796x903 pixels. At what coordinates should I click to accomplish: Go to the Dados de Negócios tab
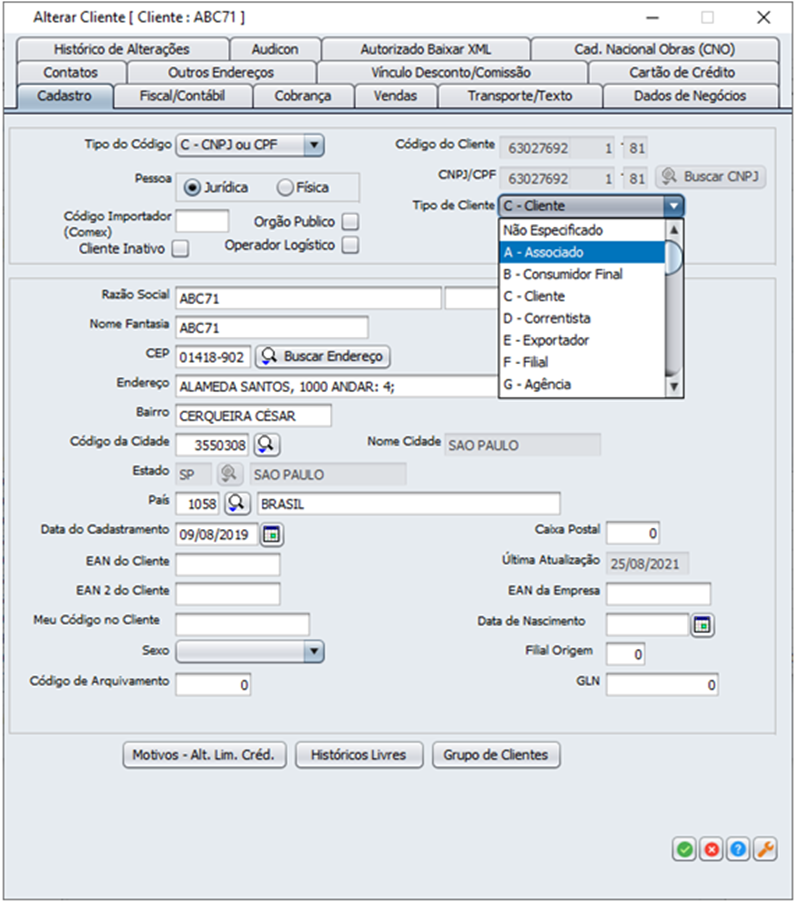(690, 96)
